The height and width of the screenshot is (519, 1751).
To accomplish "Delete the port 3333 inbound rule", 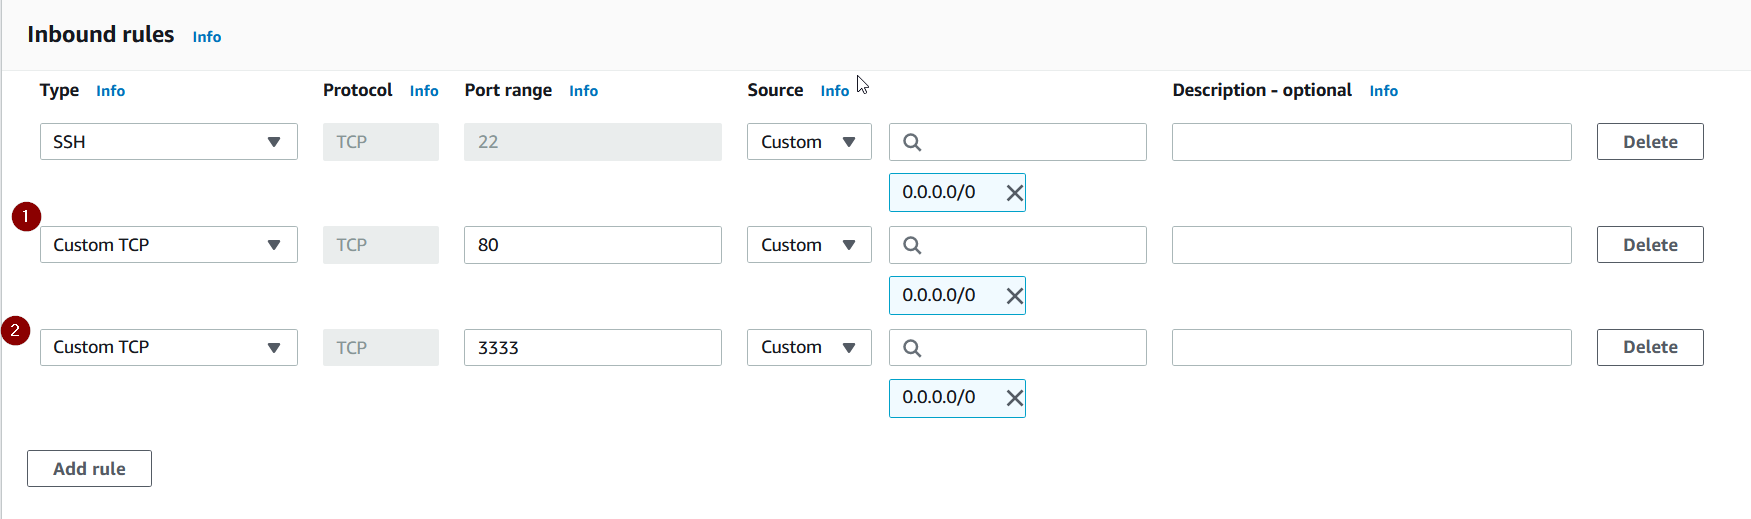I will point(1649,348).
